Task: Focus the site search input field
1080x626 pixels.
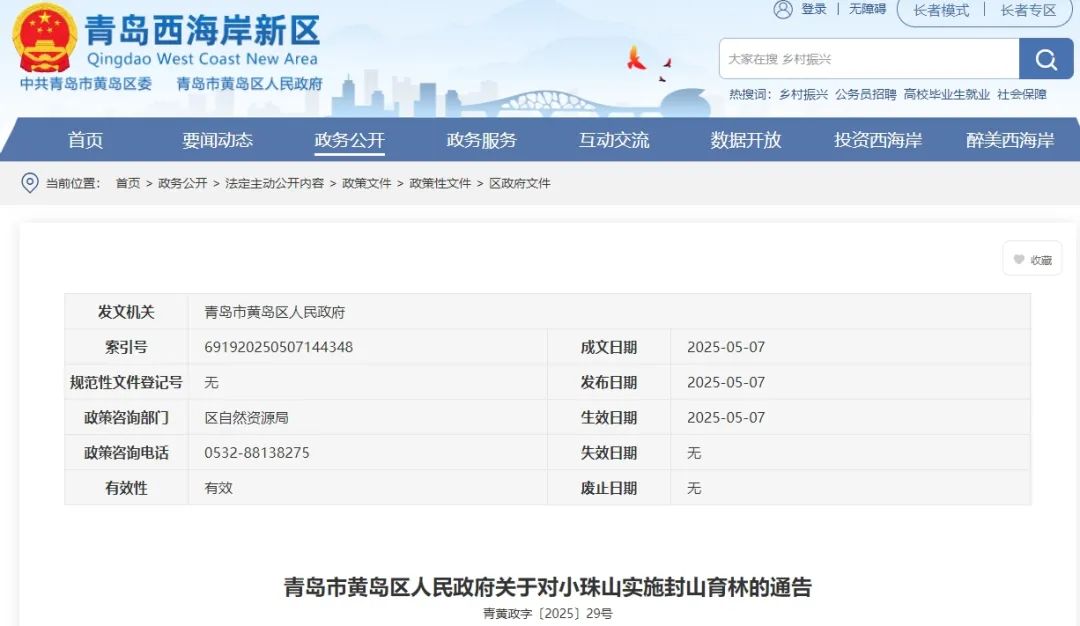Action: [x=869, y=59]
